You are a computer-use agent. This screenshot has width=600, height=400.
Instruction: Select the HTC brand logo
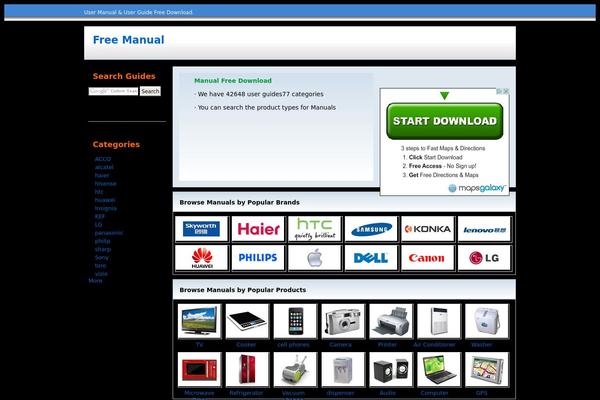(315, 229)
